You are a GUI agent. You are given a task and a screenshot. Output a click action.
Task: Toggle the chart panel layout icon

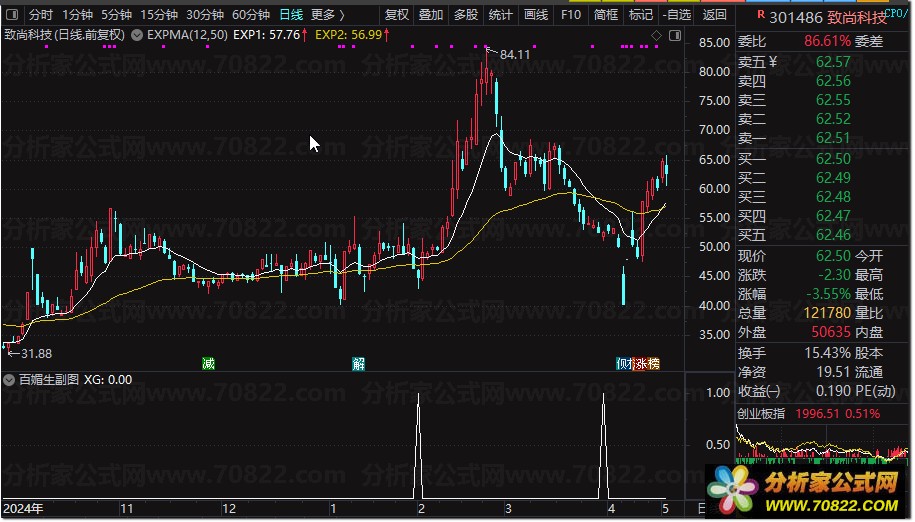pyautogui.click(x=675, y=36)
